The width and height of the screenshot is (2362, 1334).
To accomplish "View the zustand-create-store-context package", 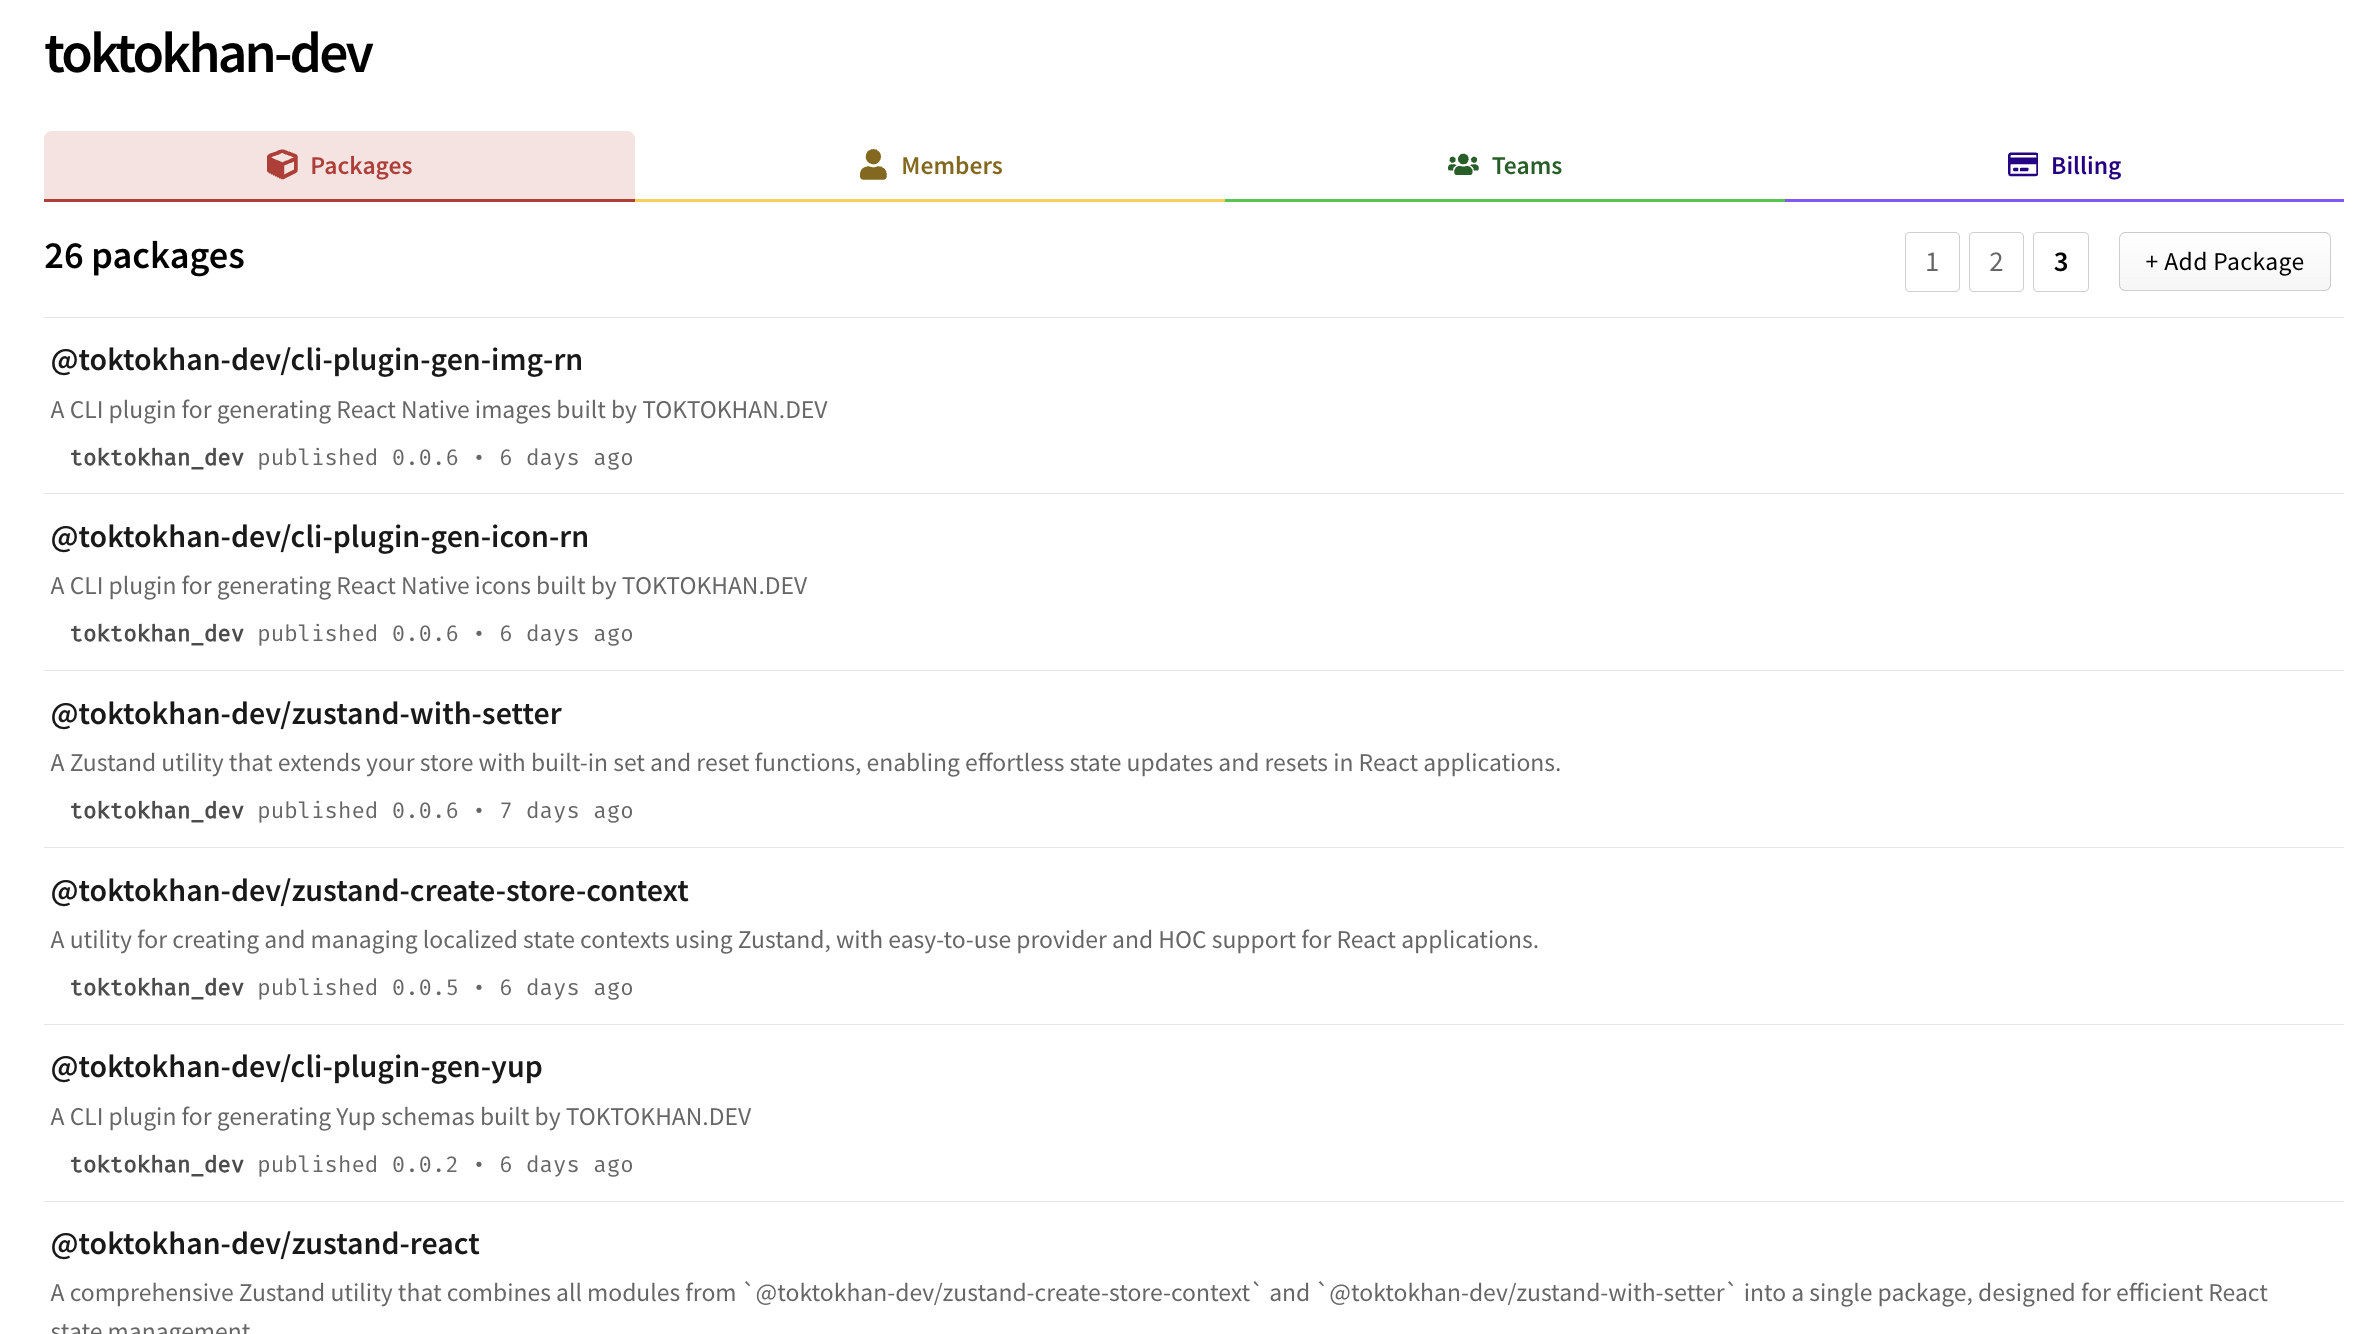I will (x=369, y=891).
